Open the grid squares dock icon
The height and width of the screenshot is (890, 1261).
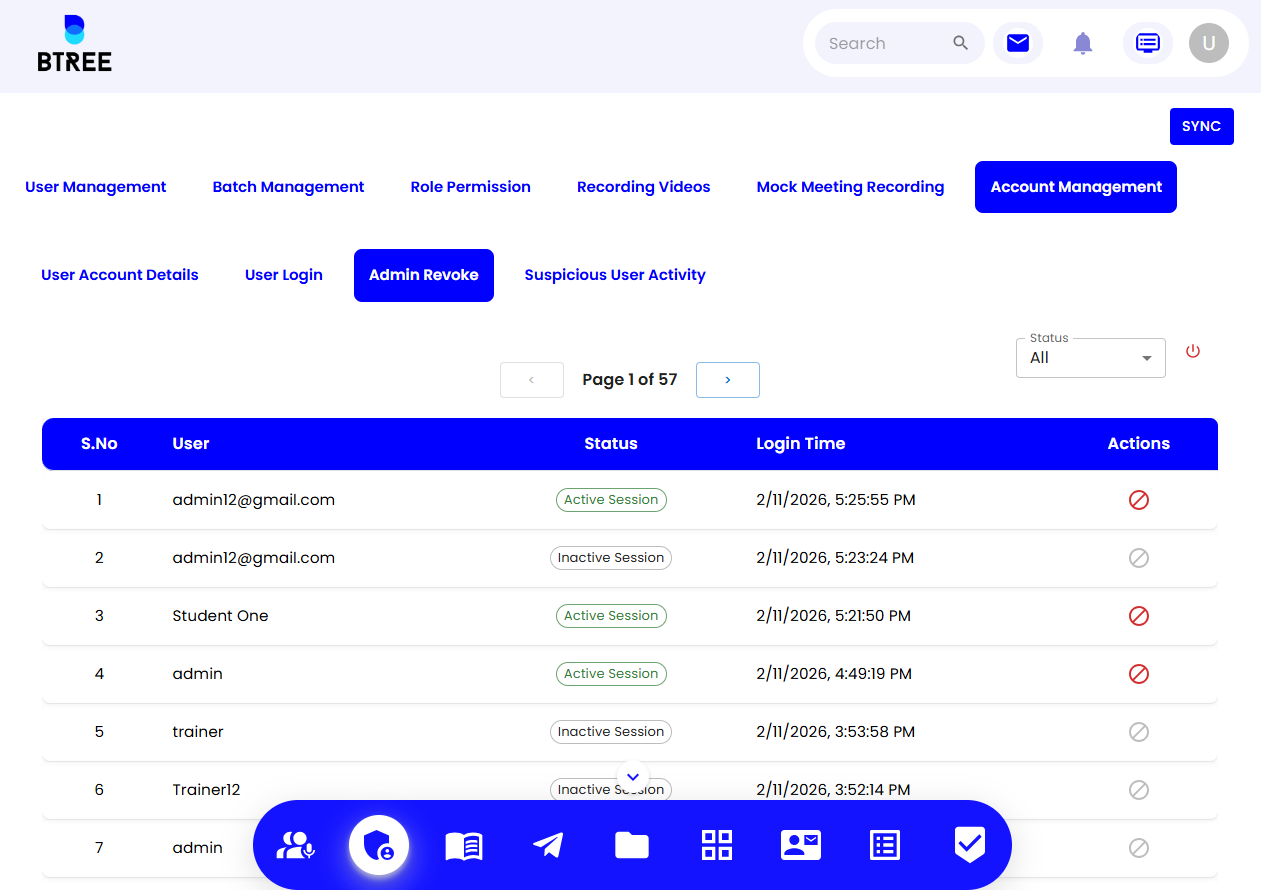[717, 846]
